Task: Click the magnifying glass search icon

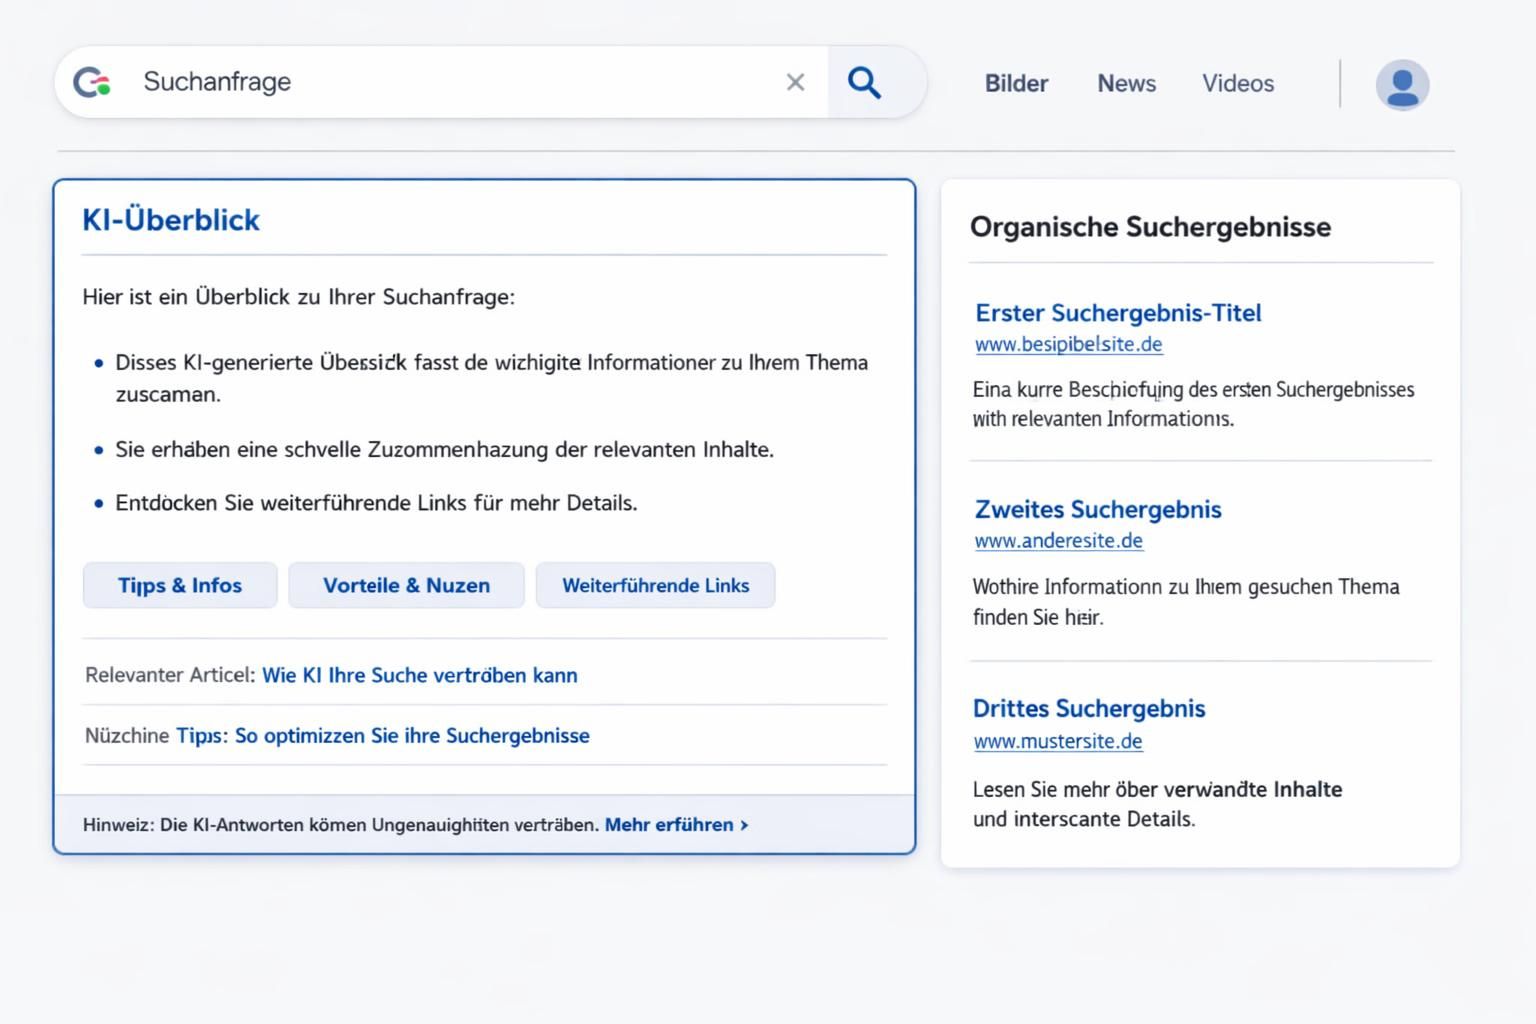Action: 864,82
